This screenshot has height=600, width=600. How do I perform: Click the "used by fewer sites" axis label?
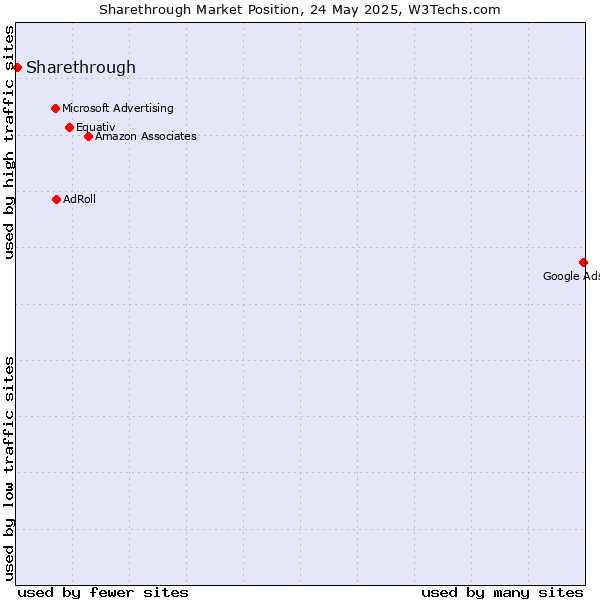click(103, 593)
